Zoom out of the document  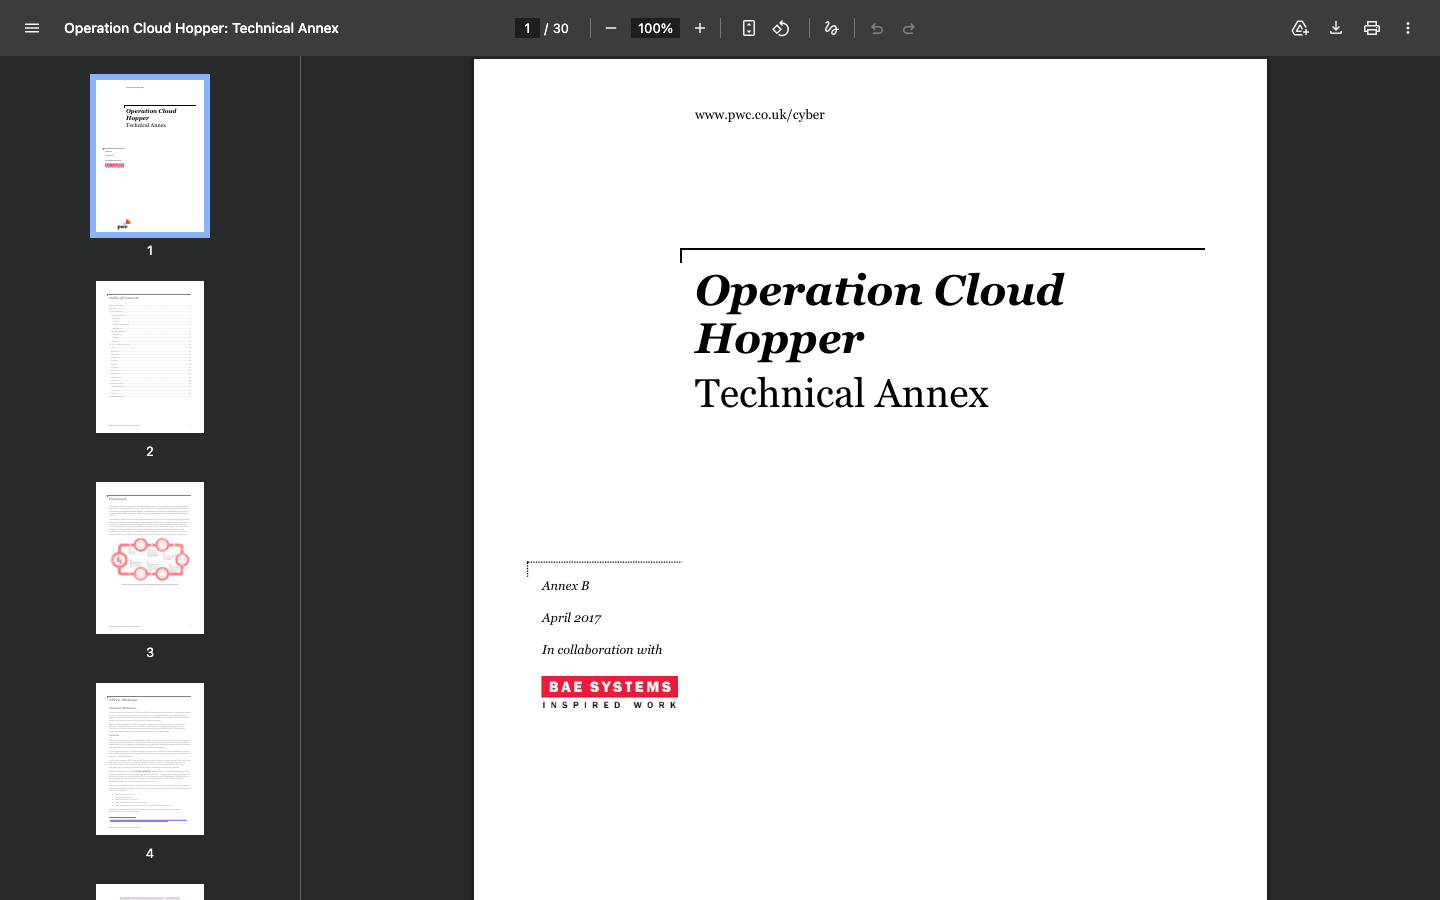coord(611,28)
